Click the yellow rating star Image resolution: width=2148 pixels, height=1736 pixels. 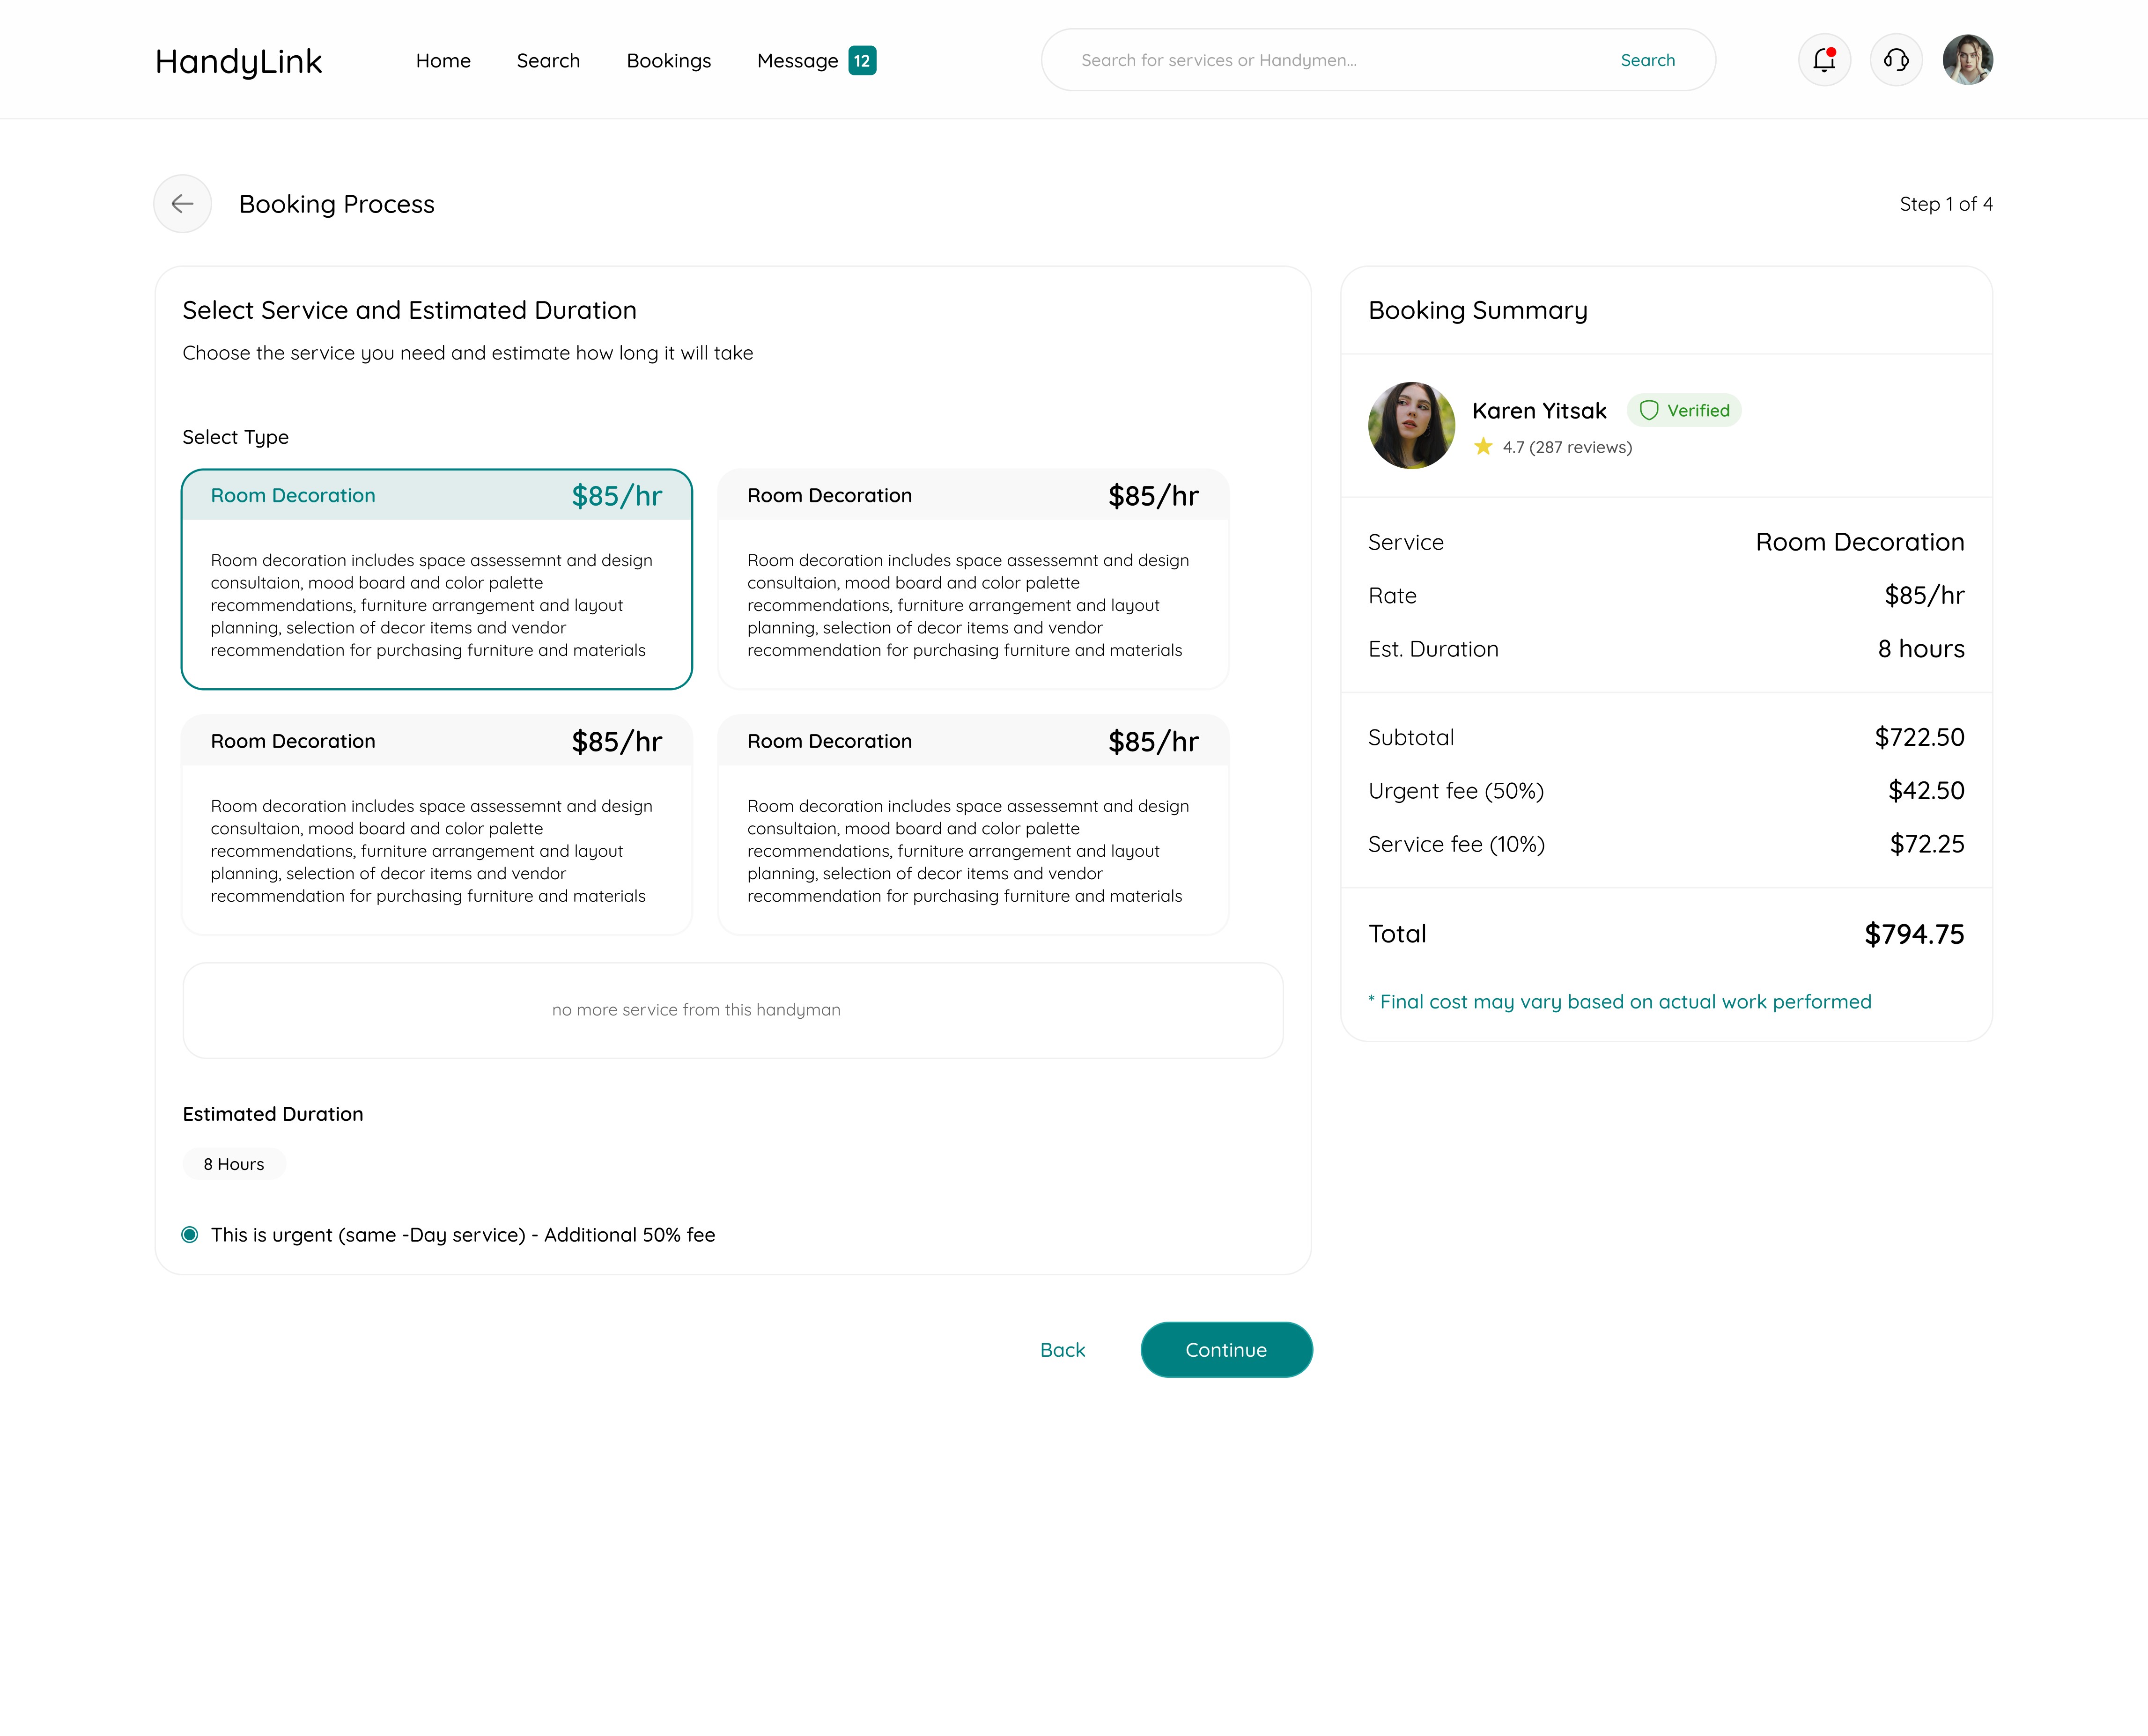point(1483,447)
